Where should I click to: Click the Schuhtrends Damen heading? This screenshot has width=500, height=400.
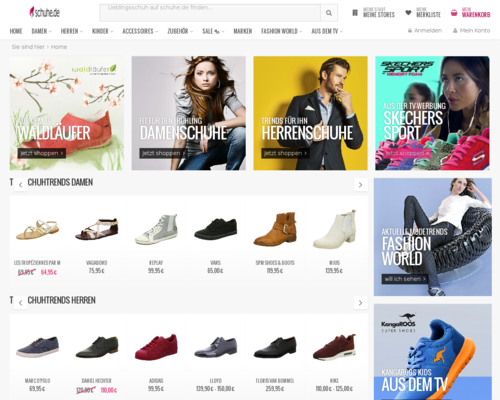(51, 182)
